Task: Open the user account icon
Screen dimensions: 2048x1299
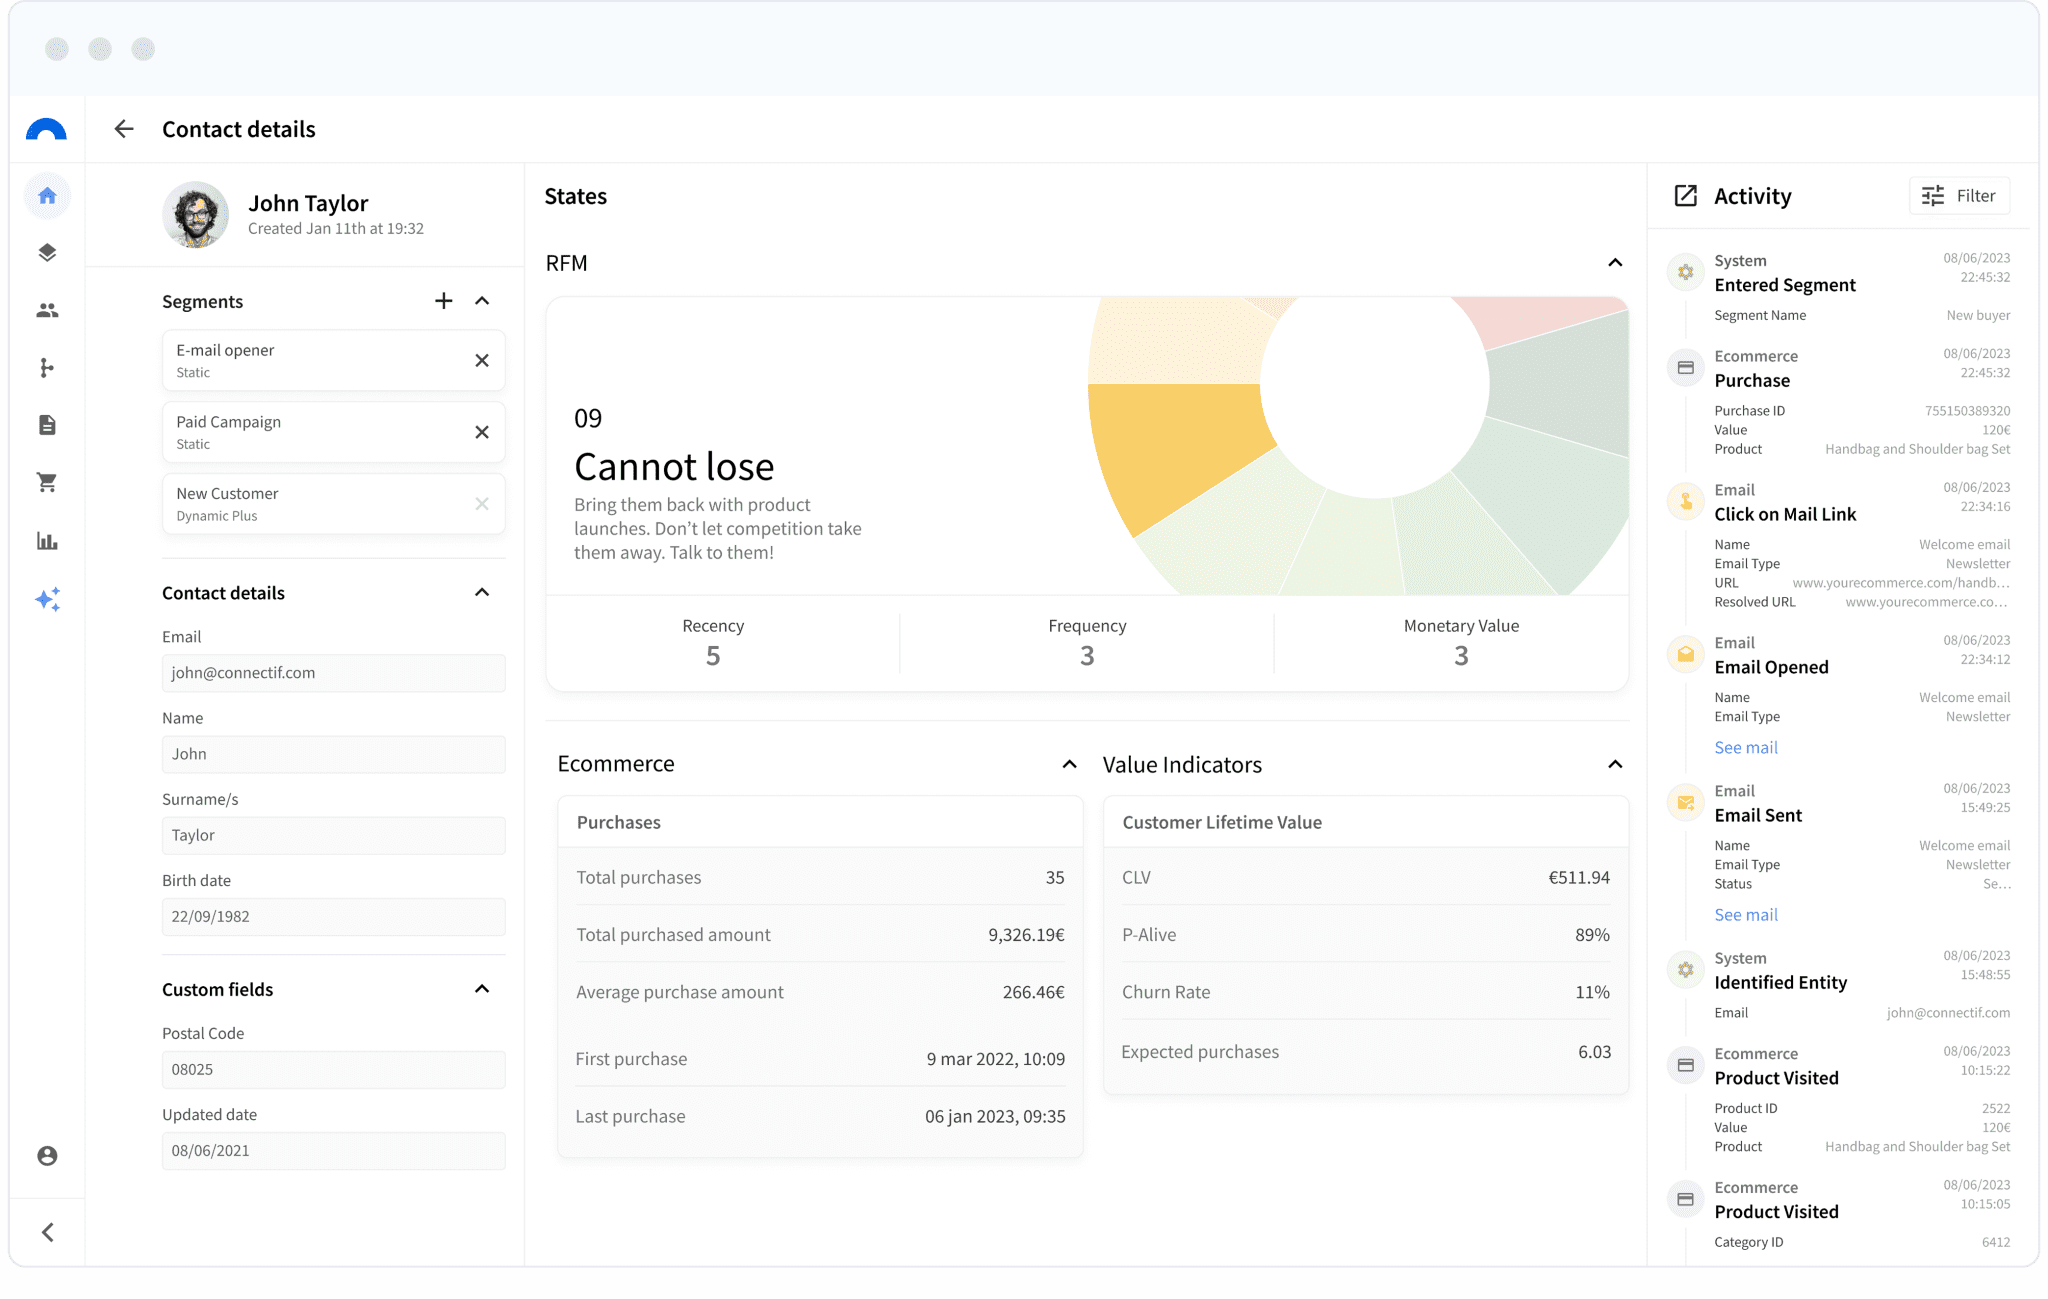Action: (x=47, y=1156)
